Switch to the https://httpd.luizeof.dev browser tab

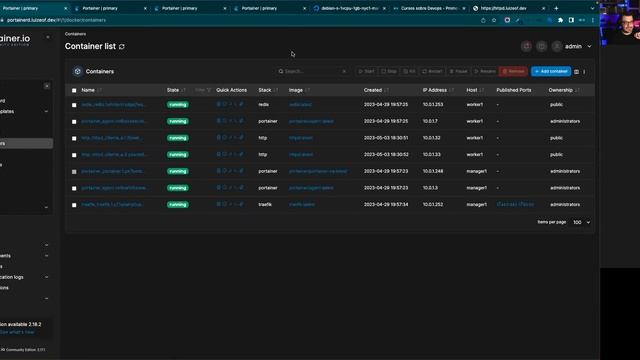click(x=509, y=8)
